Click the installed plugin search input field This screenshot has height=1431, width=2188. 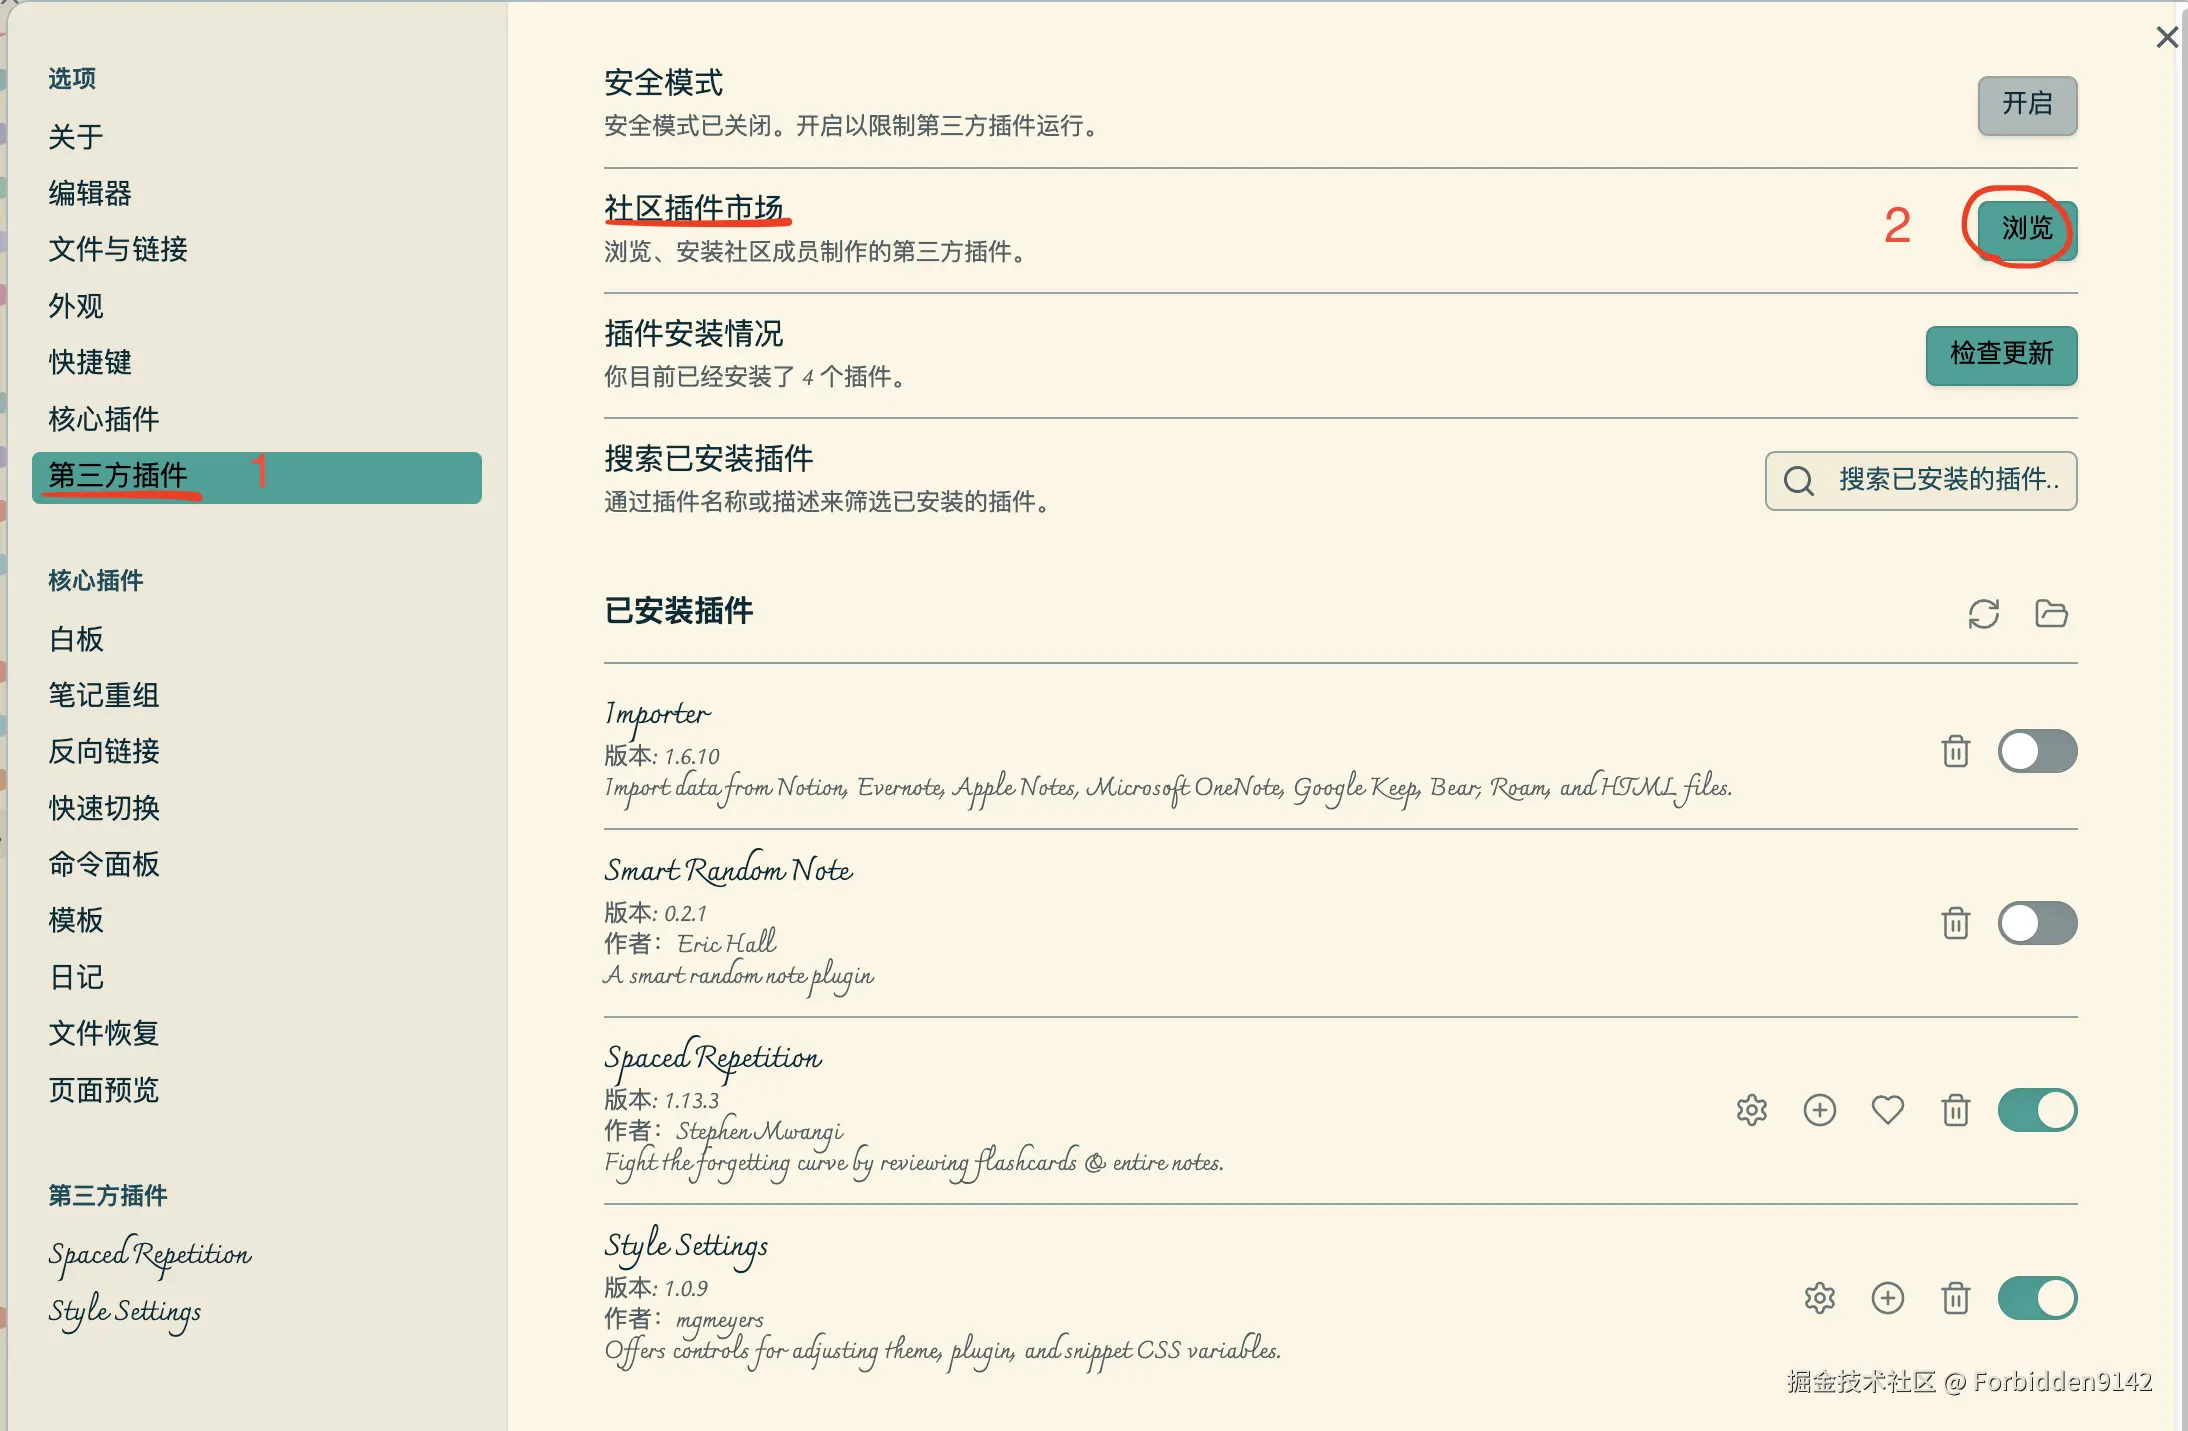(1940, 481)
